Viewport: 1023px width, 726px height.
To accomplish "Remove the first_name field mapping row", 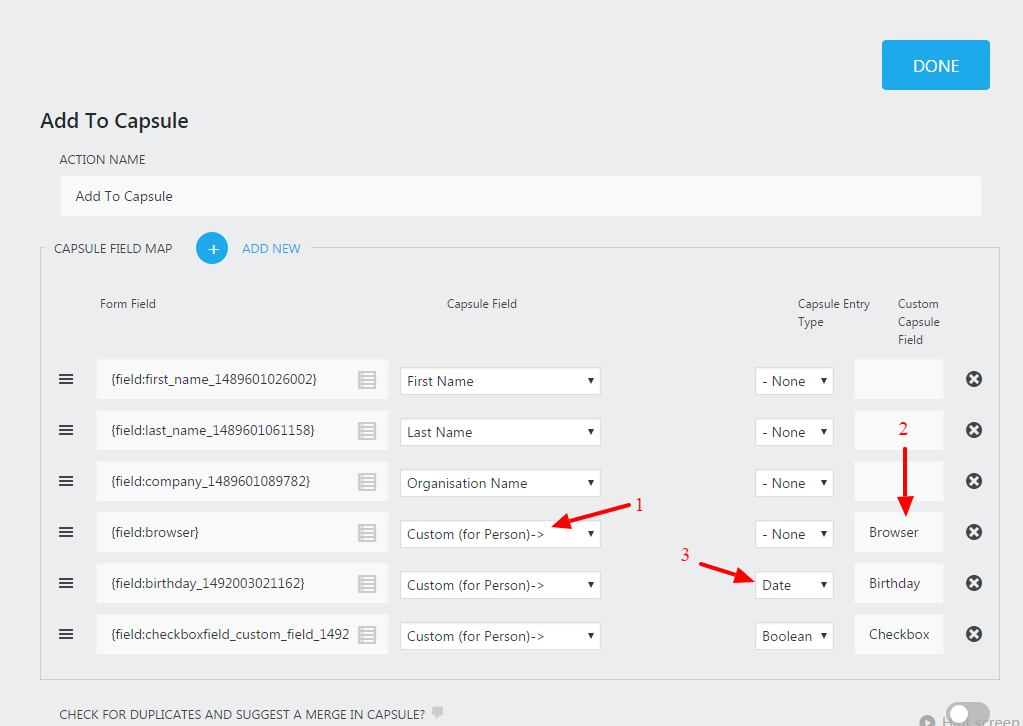I will click(x=973, y=379).
